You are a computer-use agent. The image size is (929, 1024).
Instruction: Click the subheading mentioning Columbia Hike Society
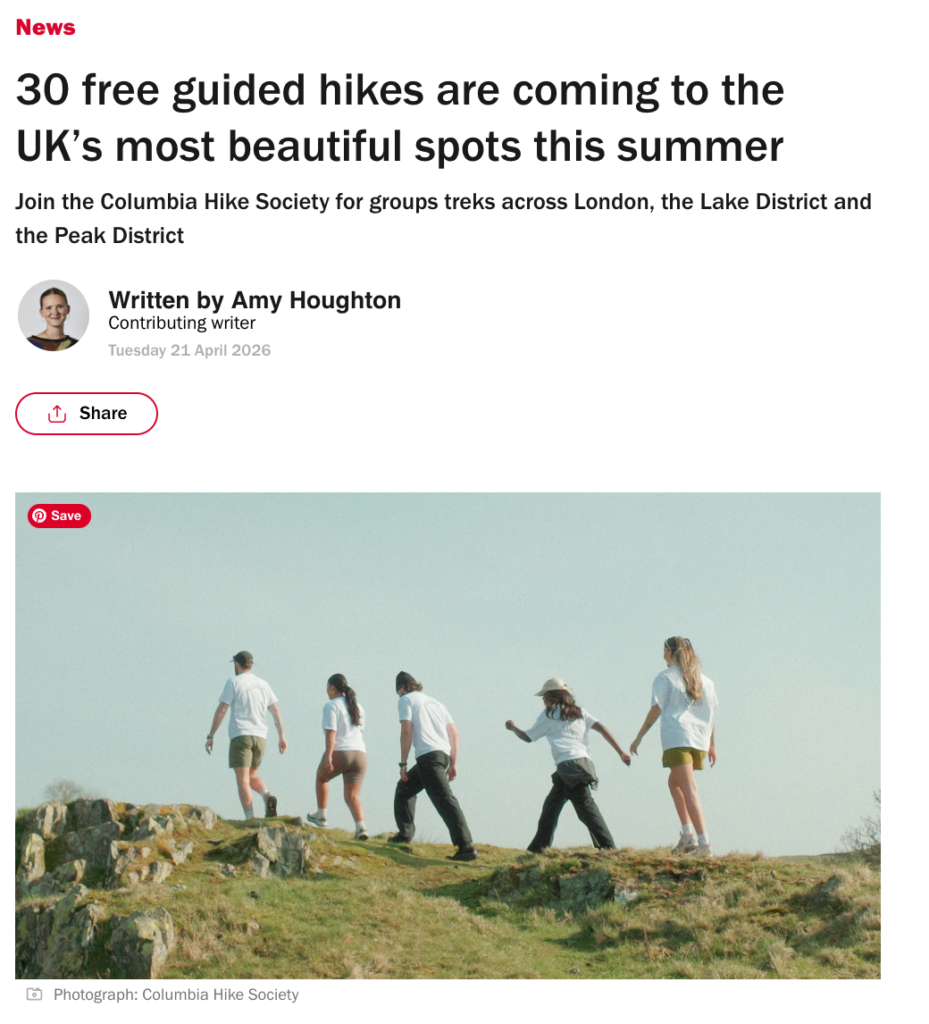[x=443, y=218]
